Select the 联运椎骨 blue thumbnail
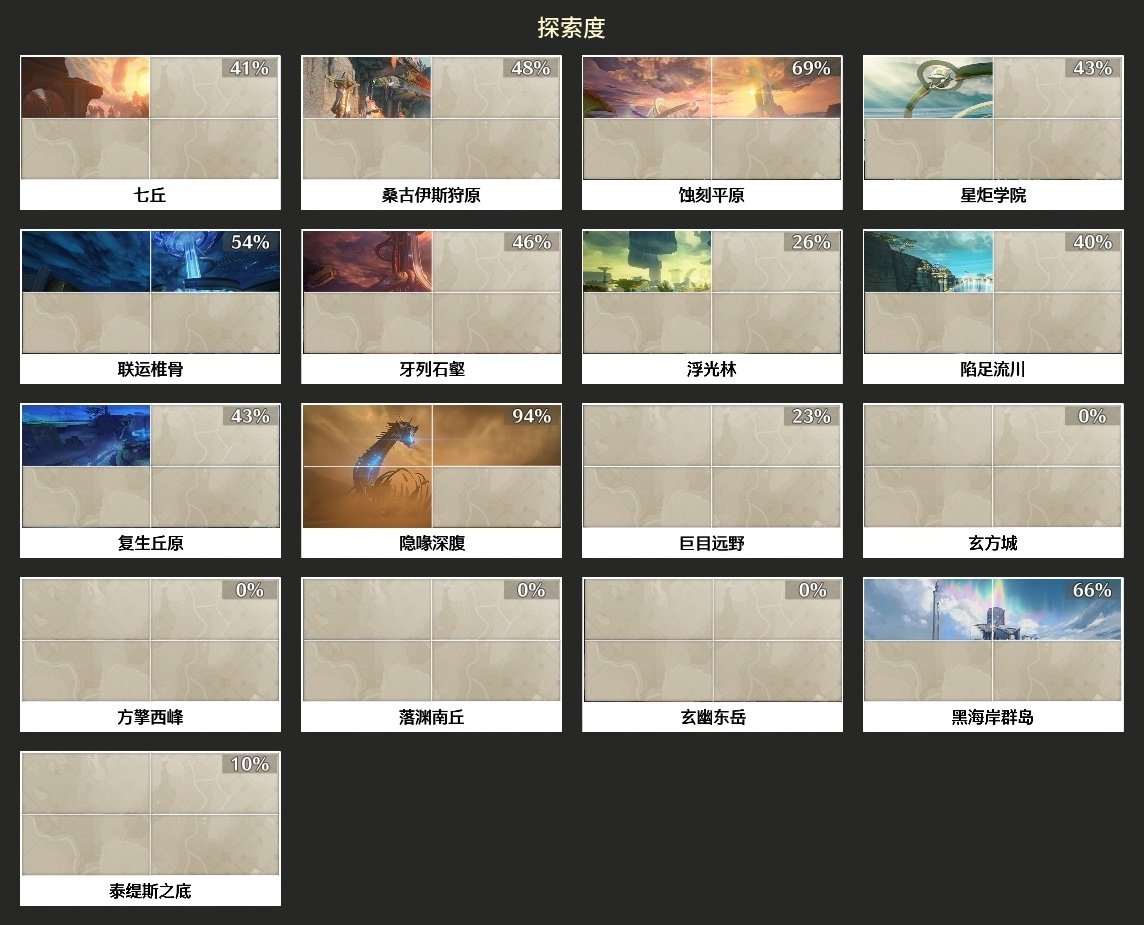Image resolution: width=1144 pixels, height=925 pixels. (x=150, y=293)
